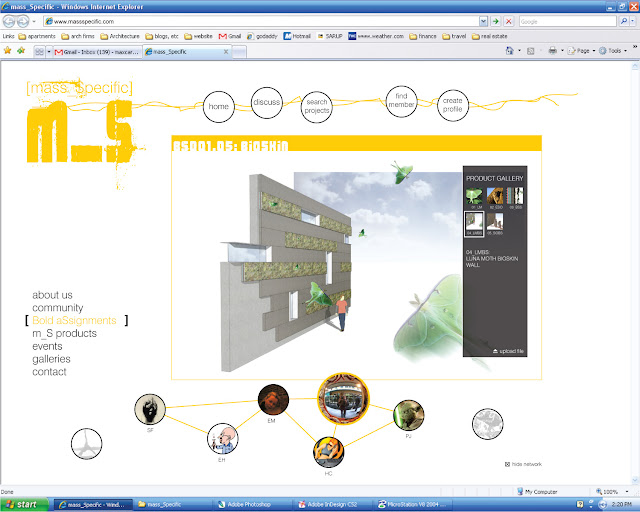Expand the address bar history dropdown
Screen dimensions: 640x512
coord(484,21)
